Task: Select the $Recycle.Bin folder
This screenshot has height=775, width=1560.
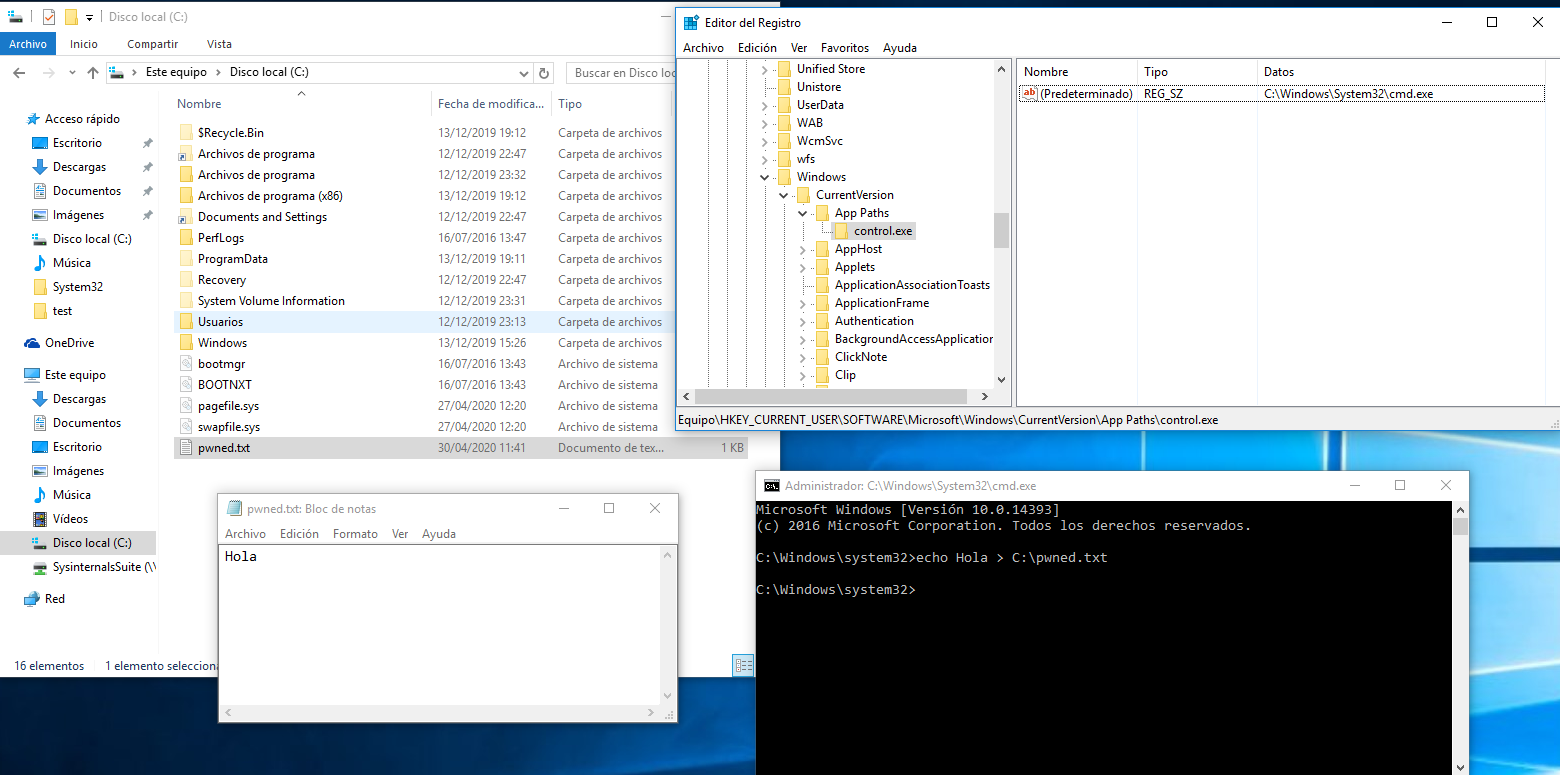Action: point(231,133)
